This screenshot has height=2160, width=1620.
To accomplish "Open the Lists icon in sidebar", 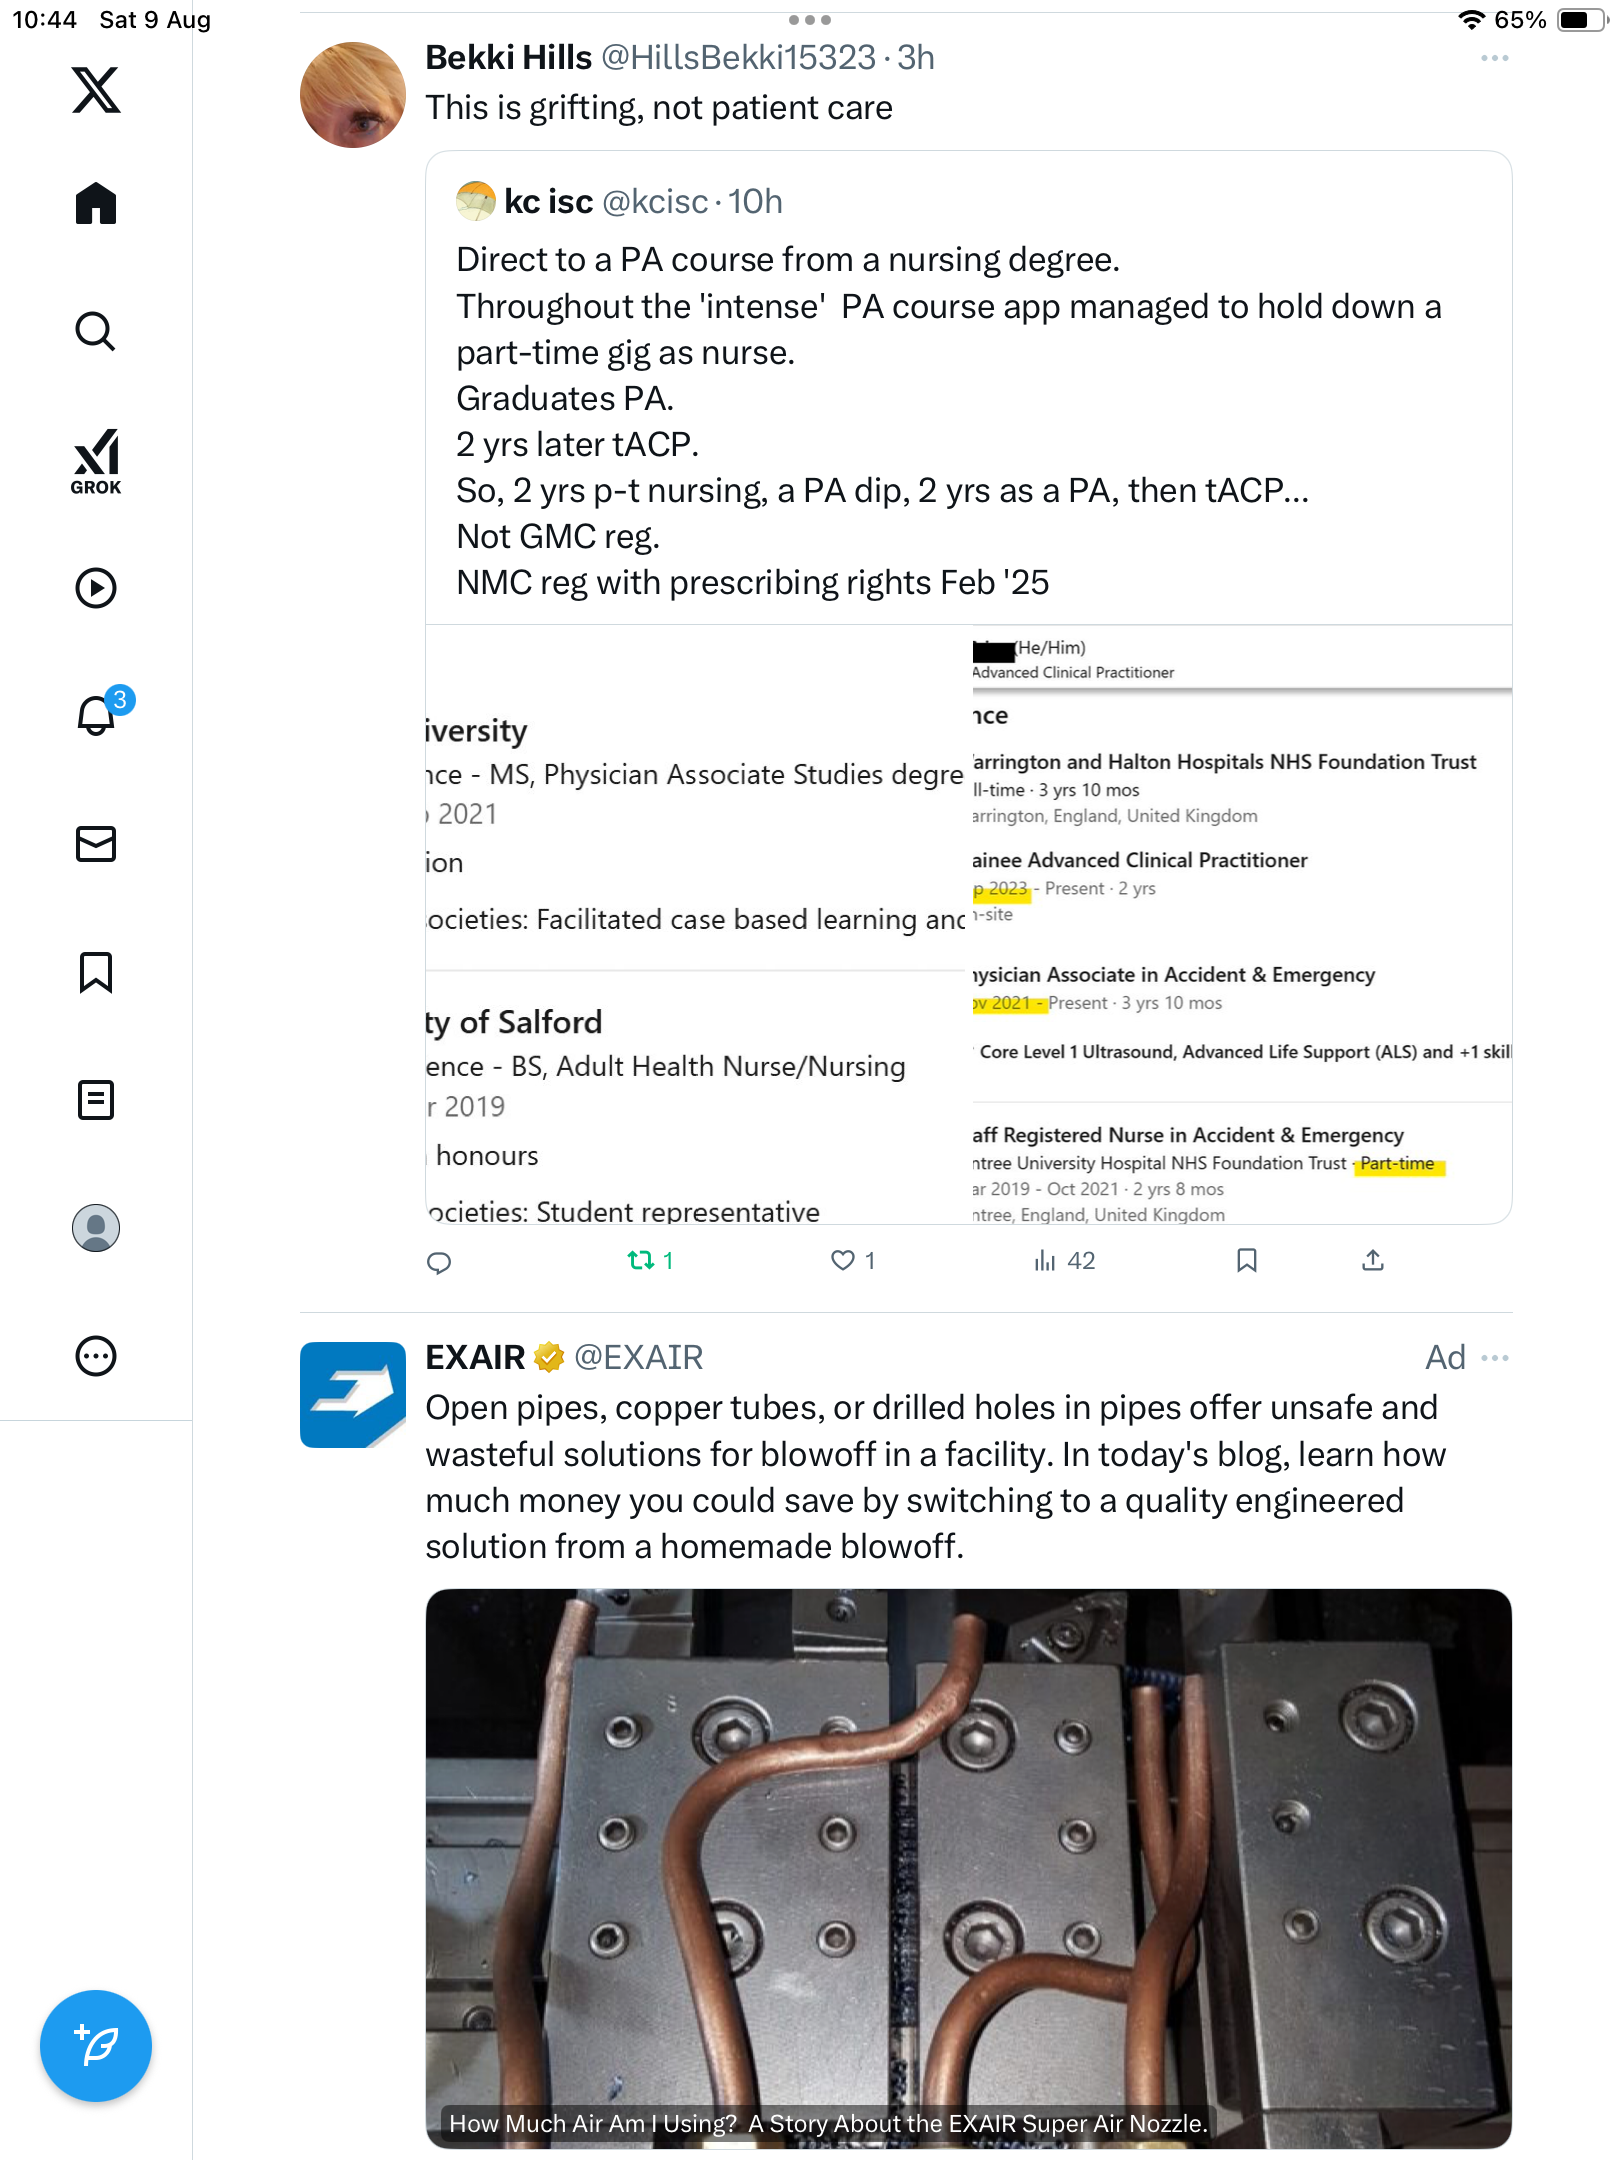I will click(x=96, y=1100).
